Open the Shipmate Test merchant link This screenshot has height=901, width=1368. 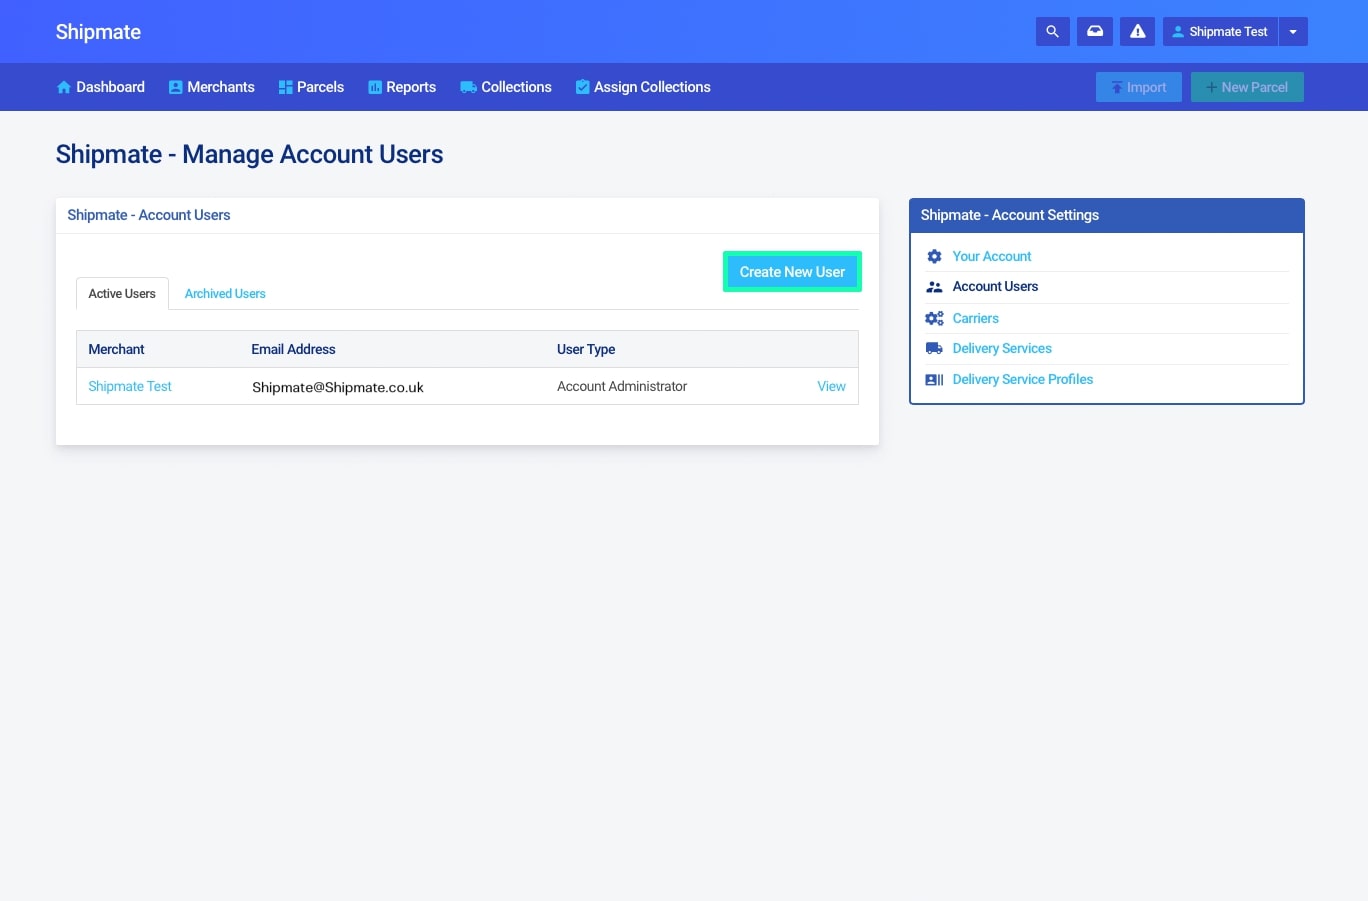pyautogui.click(x=130, y=386)
